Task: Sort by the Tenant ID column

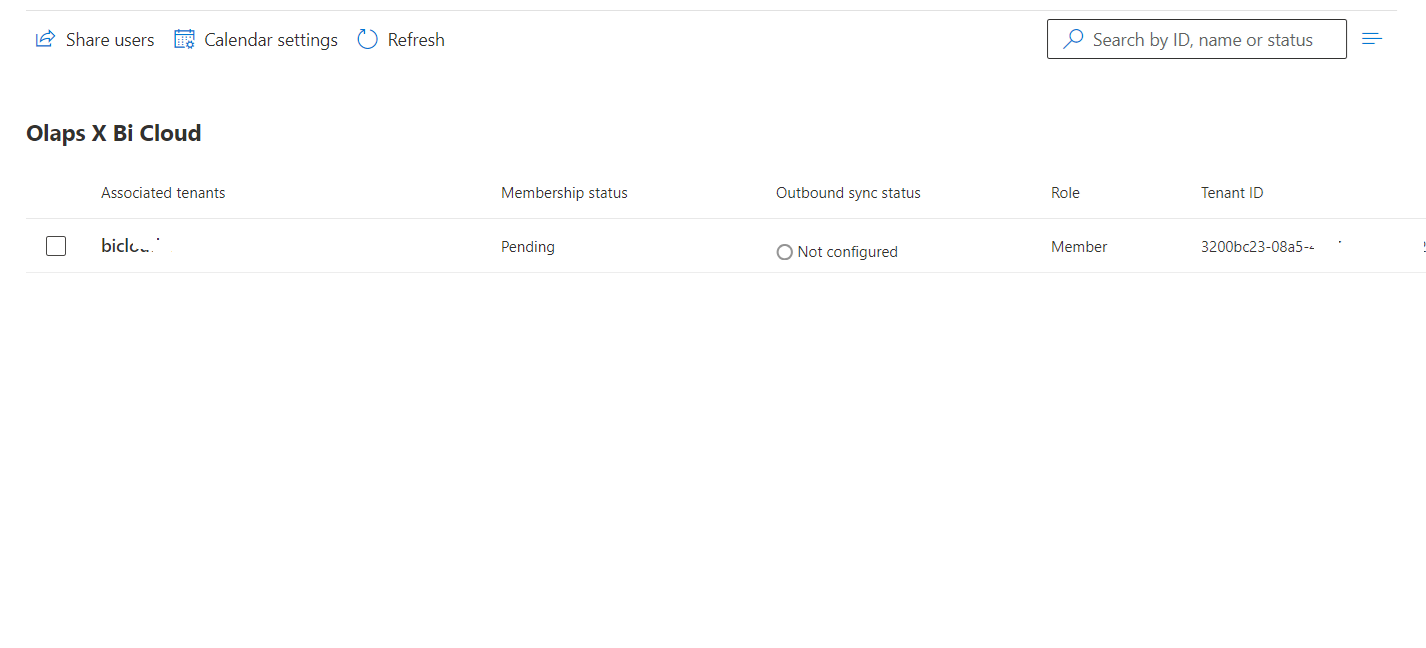Action: pyautogui.click(x=1232, y=192)
